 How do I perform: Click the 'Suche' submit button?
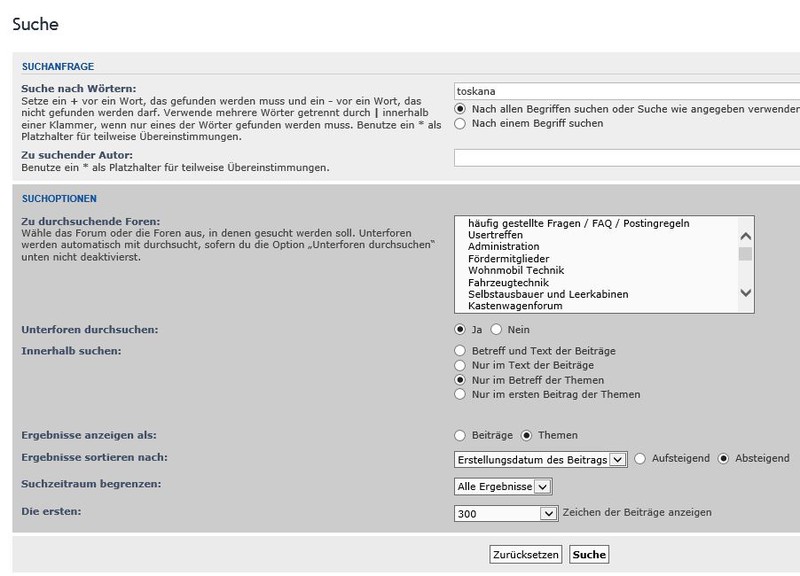[x=589, y=554]
